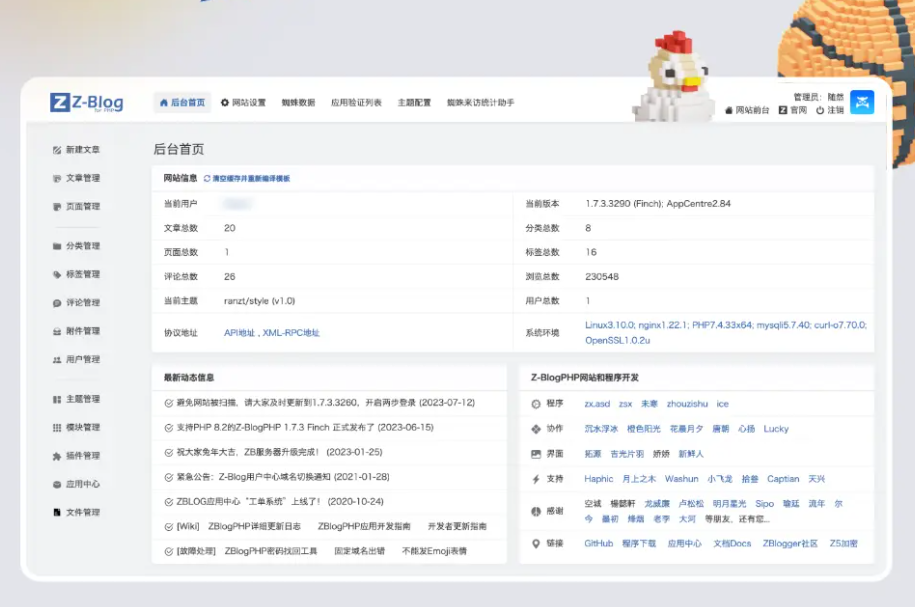Image resolution: width=915 pixels, height=607 pixels.
Task: Open news about updating to 1.7.3.3260
Action: click(x=326, y=403)
